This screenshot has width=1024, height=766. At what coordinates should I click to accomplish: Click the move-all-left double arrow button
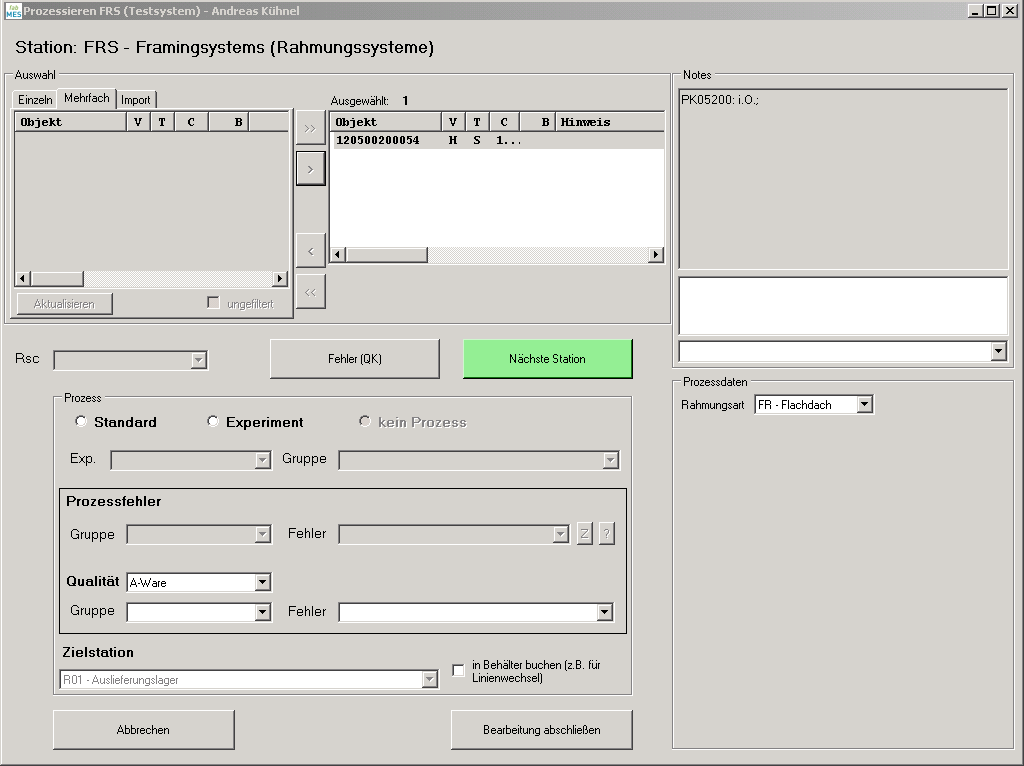coord(310,291)
